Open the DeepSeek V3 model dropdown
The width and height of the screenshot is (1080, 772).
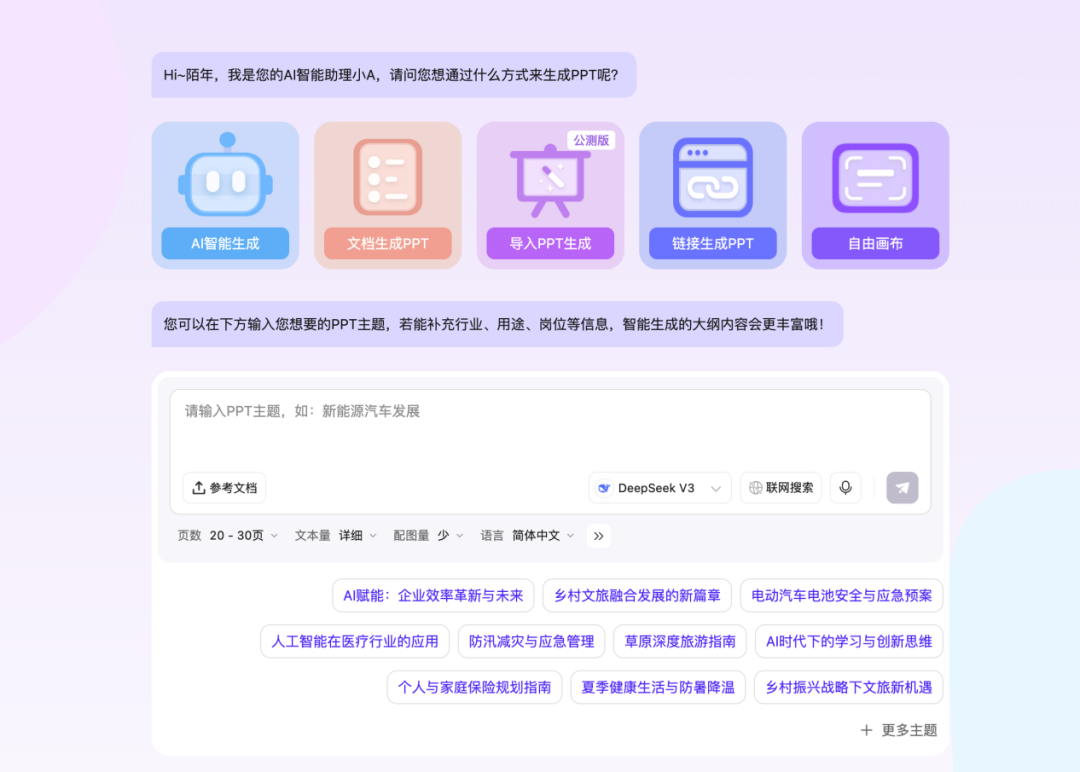659,488
